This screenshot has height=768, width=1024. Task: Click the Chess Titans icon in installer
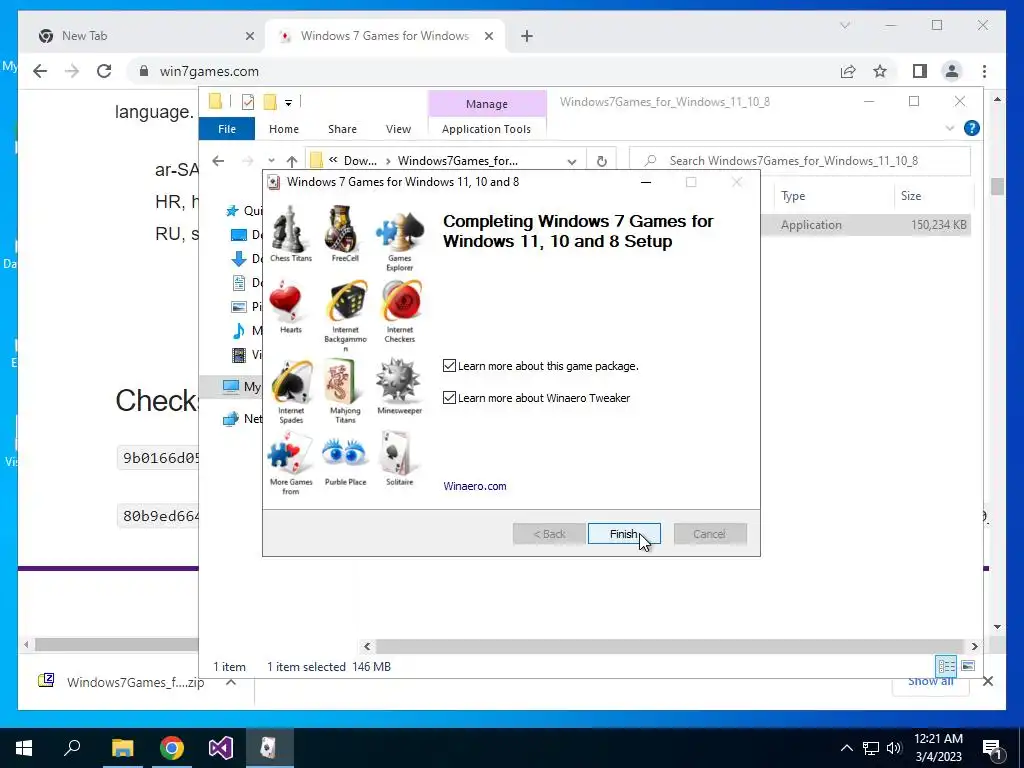click(x=290, y=230)
